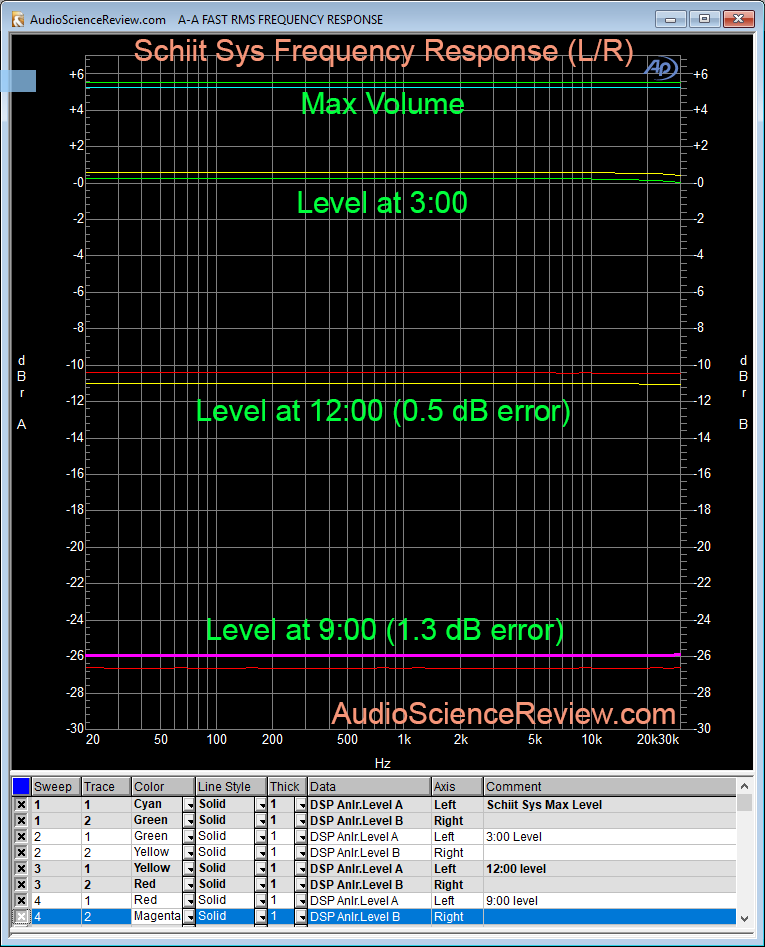Image resolution: width=765 pixels, height=947 pixels.
Task: Click the '1k' frequency axis label
Action: [404, 739]
